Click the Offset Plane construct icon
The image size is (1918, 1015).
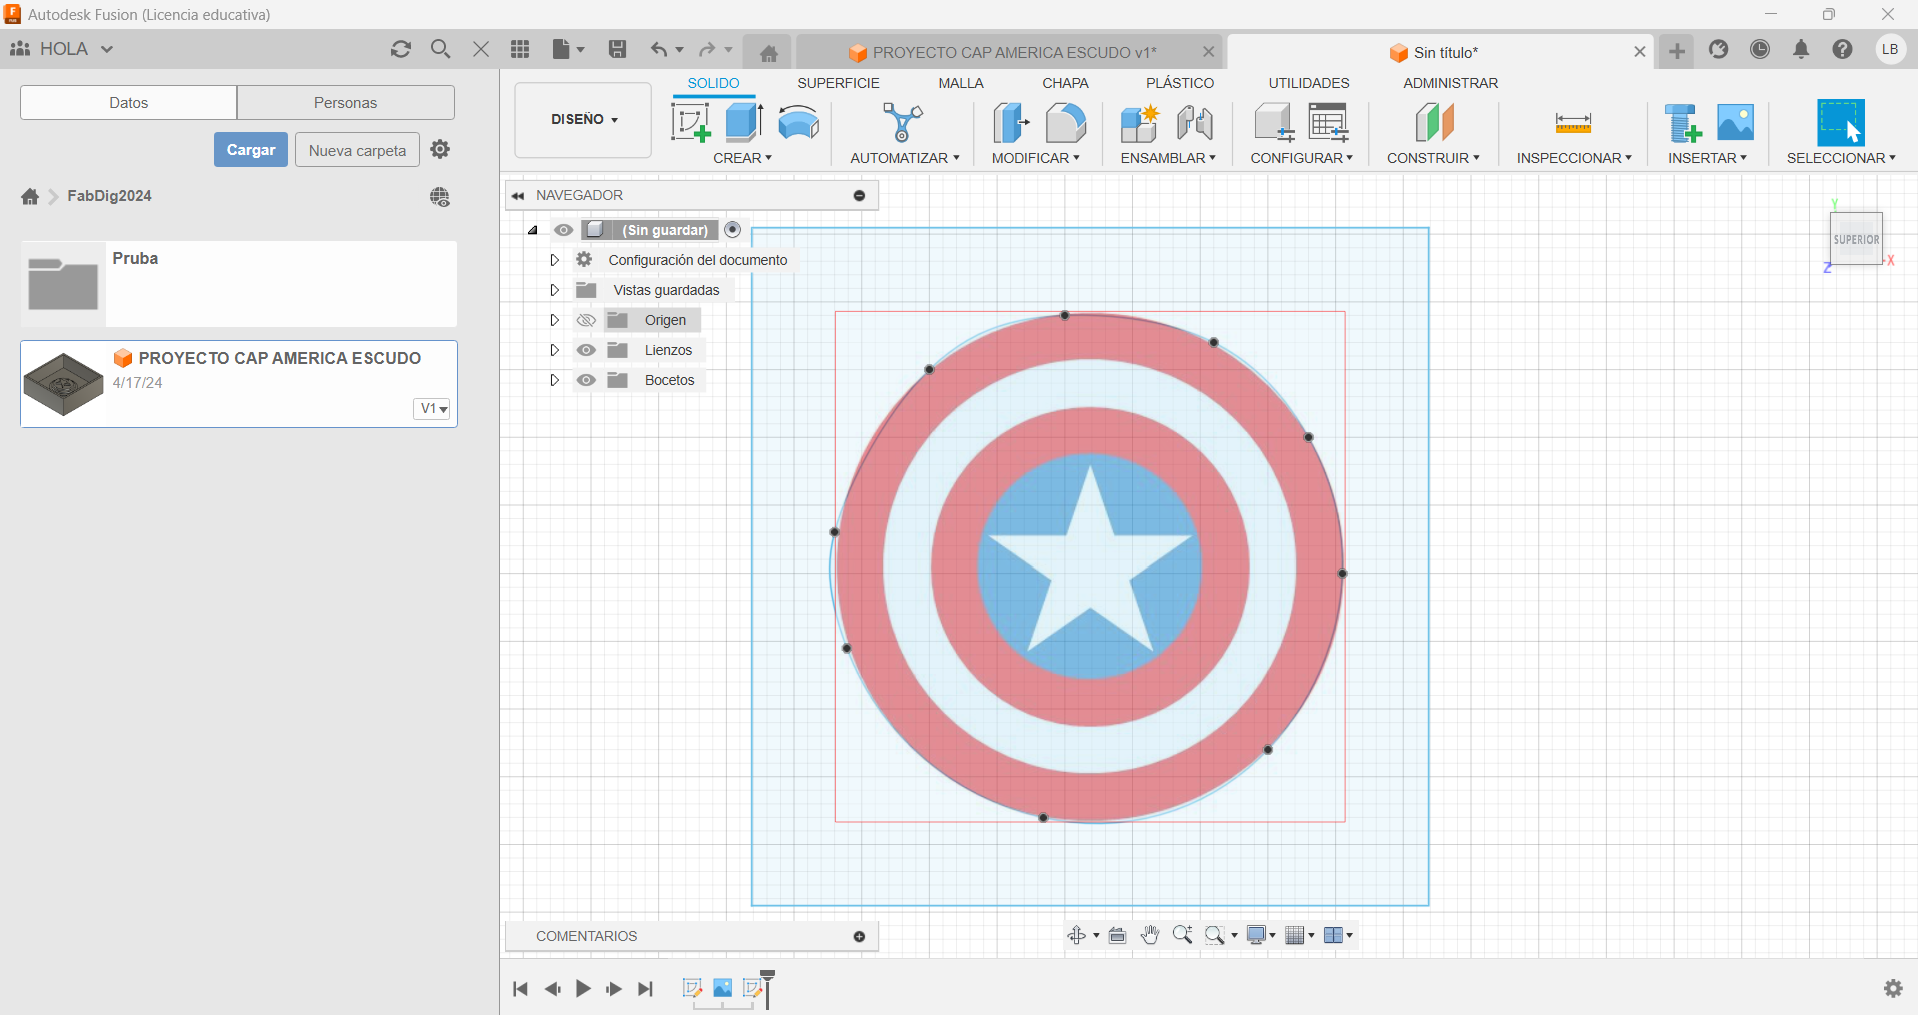click(x=1434, y=123)
